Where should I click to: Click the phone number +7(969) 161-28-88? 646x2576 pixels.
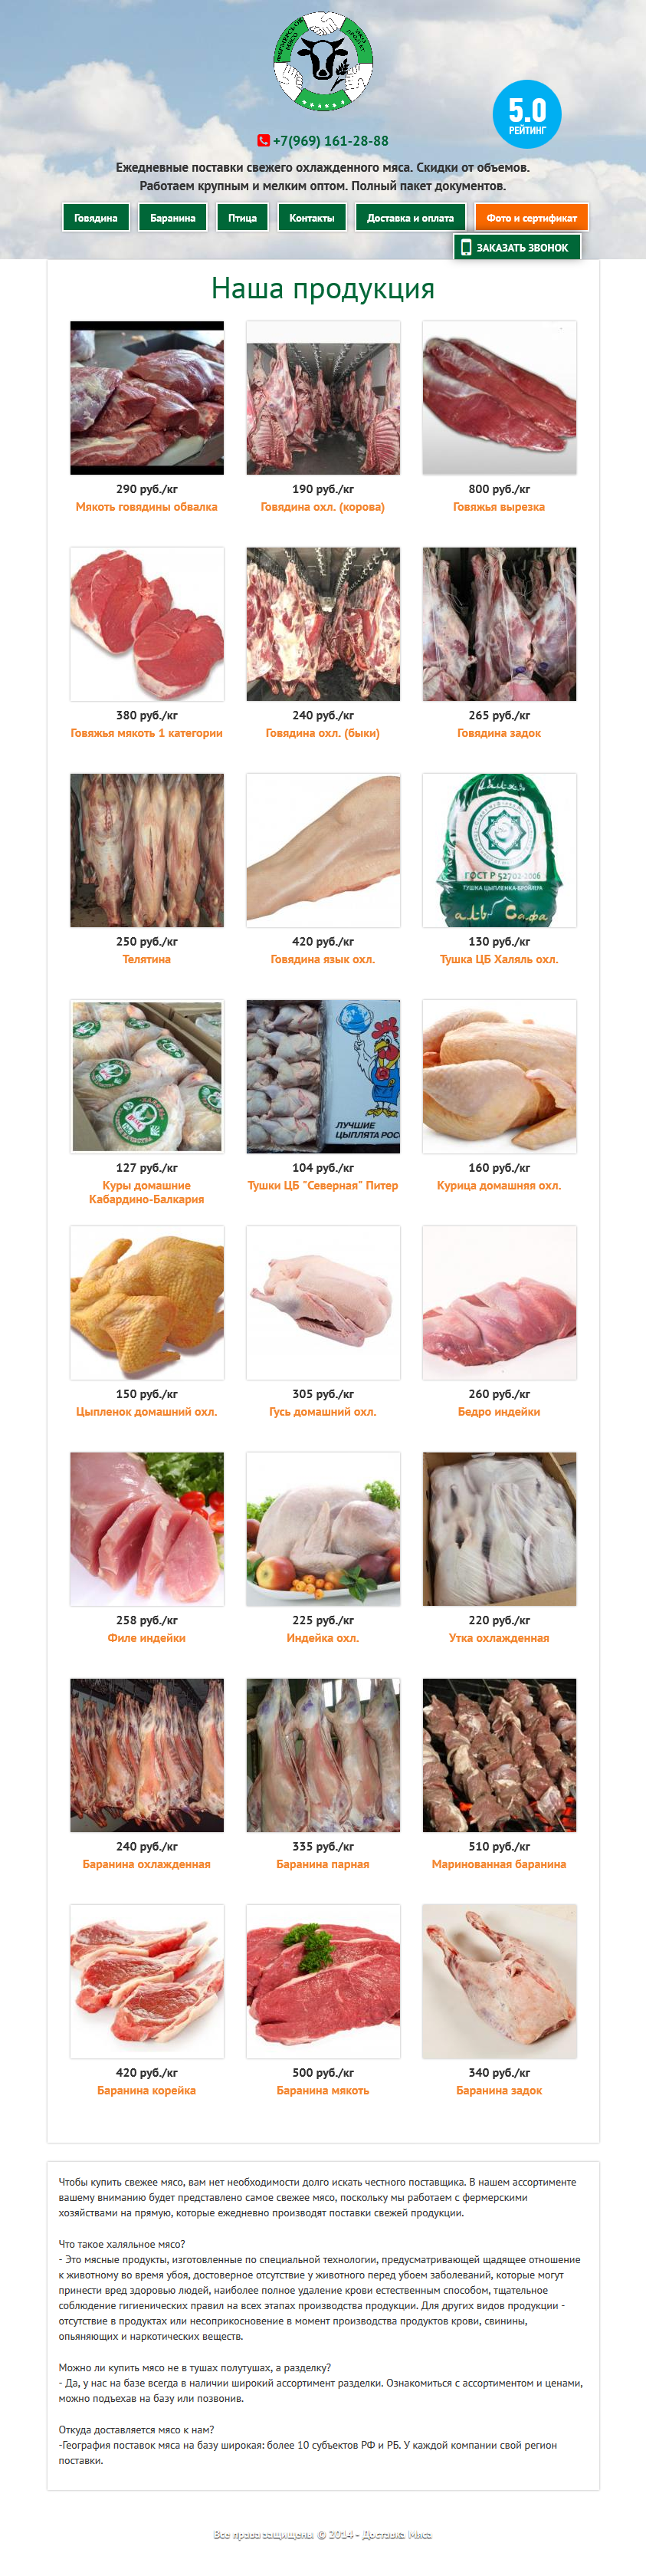[331, 141]
